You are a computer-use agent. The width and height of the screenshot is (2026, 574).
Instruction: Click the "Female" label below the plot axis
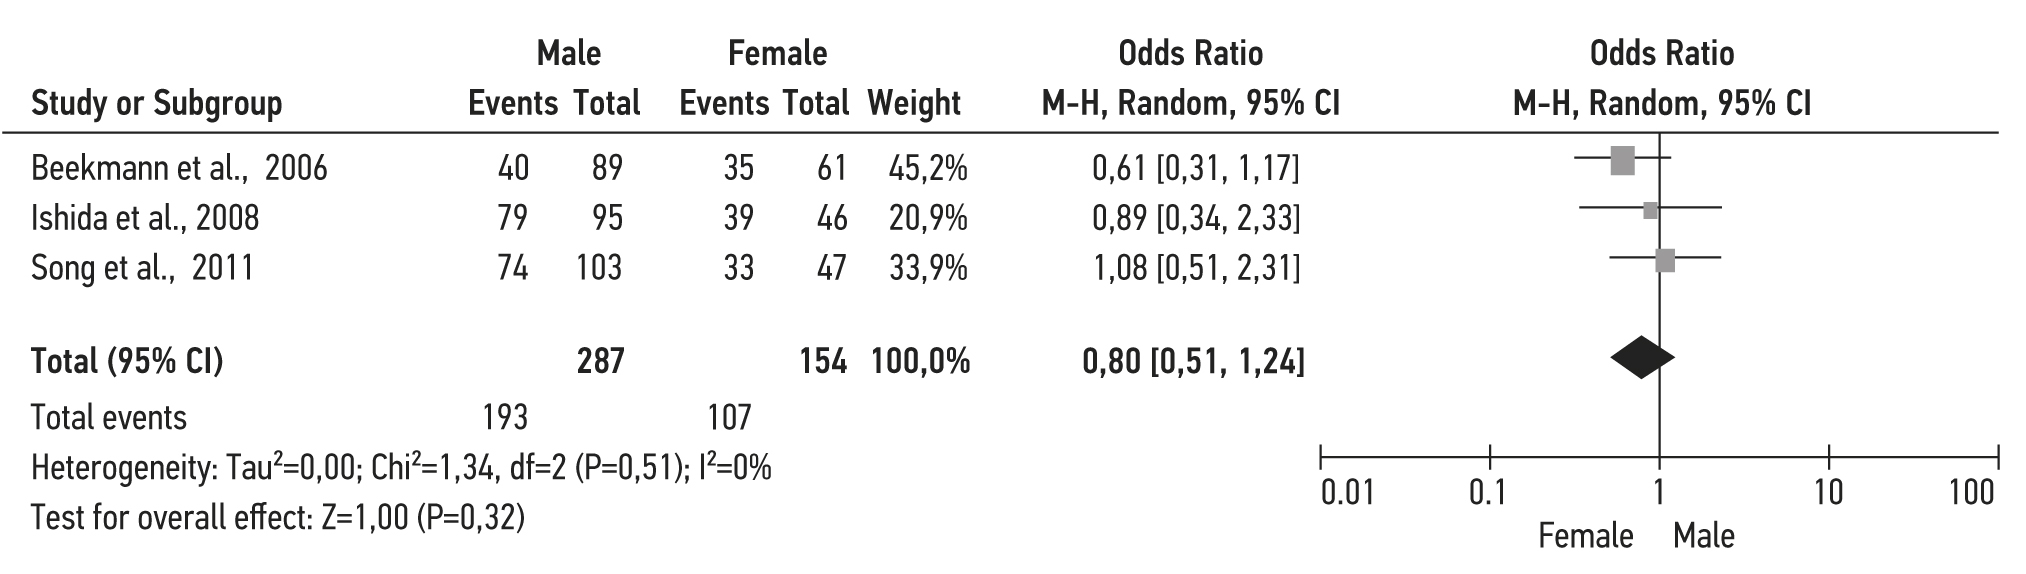pos(1585,537)
